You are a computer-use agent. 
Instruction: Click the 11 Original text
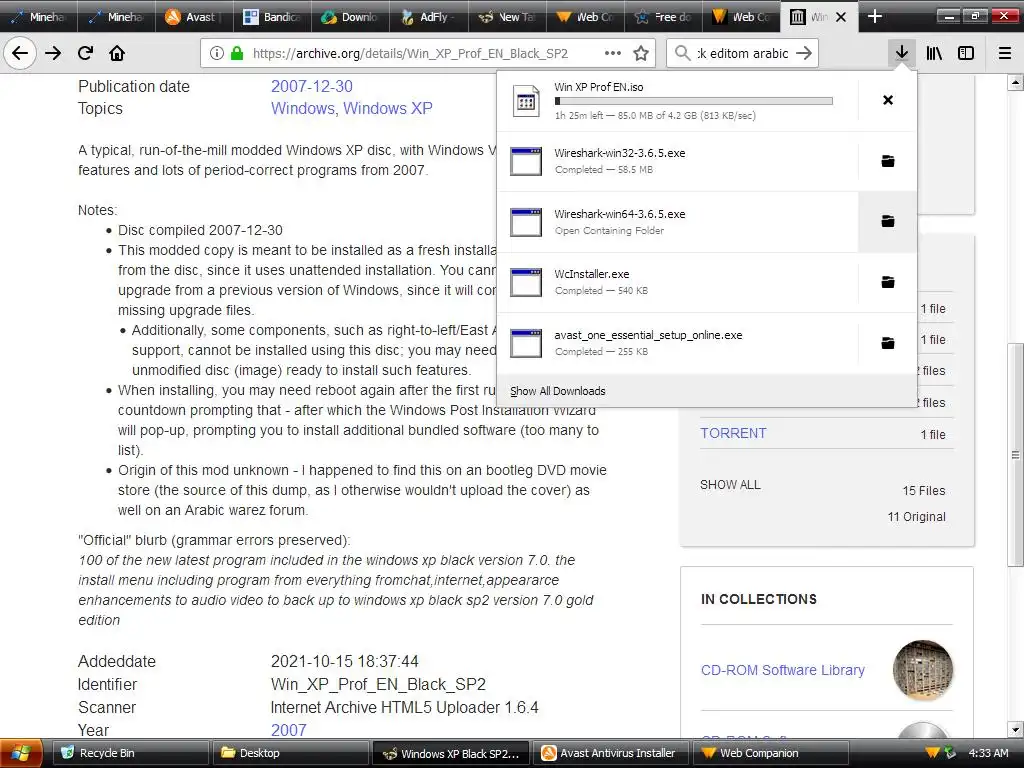coord(916,517)
